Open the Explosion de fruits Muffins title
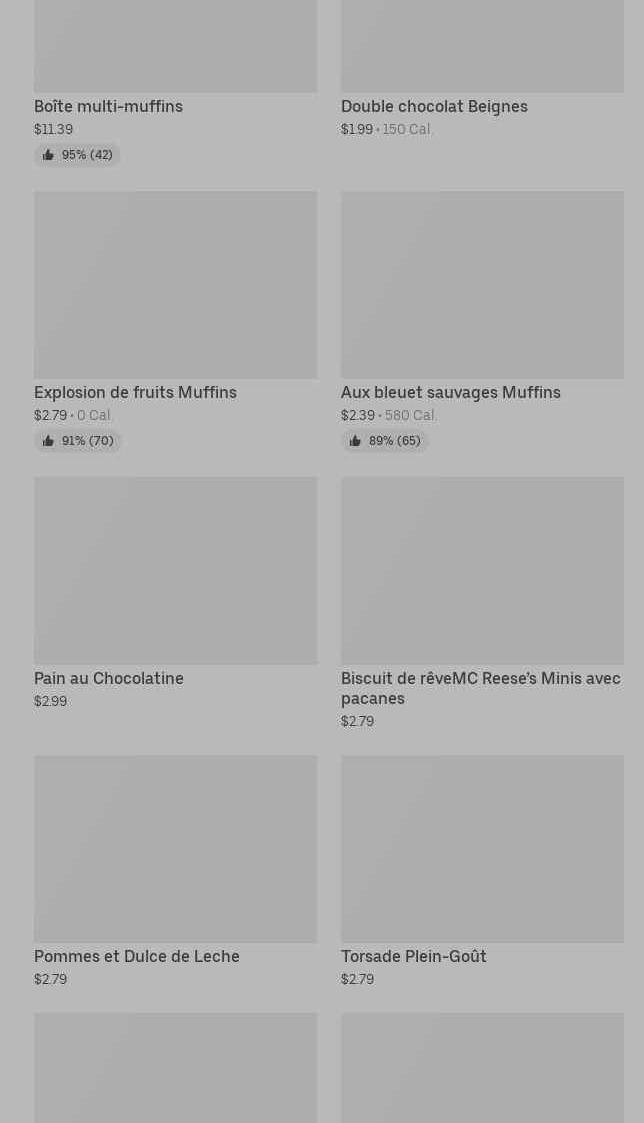 tap(135, 392)
